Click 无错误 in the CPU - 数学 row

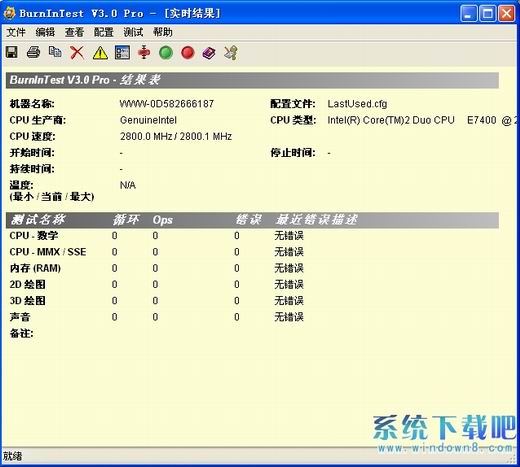pos(289,236)
